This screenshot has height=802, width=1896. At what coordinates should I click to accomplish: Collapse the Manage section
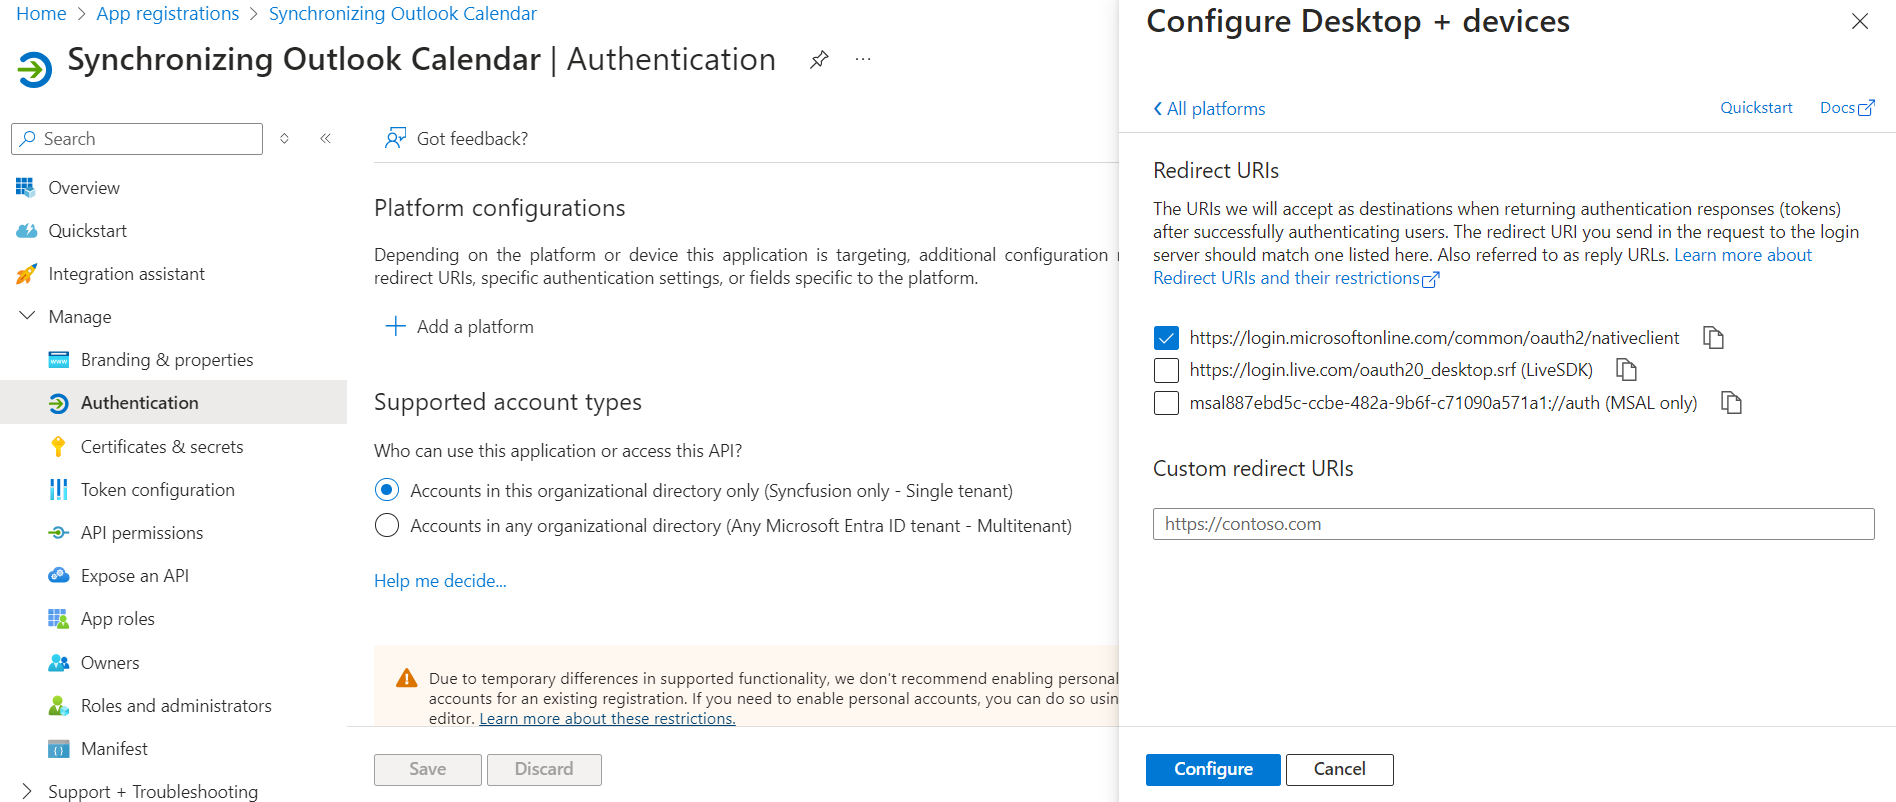27,317
